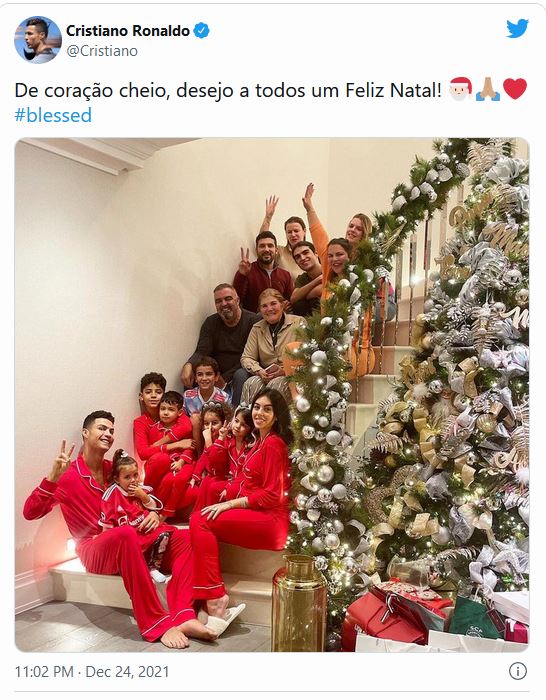
Task: Click the red gift bag in photo
Action: [x=386, y=618]
